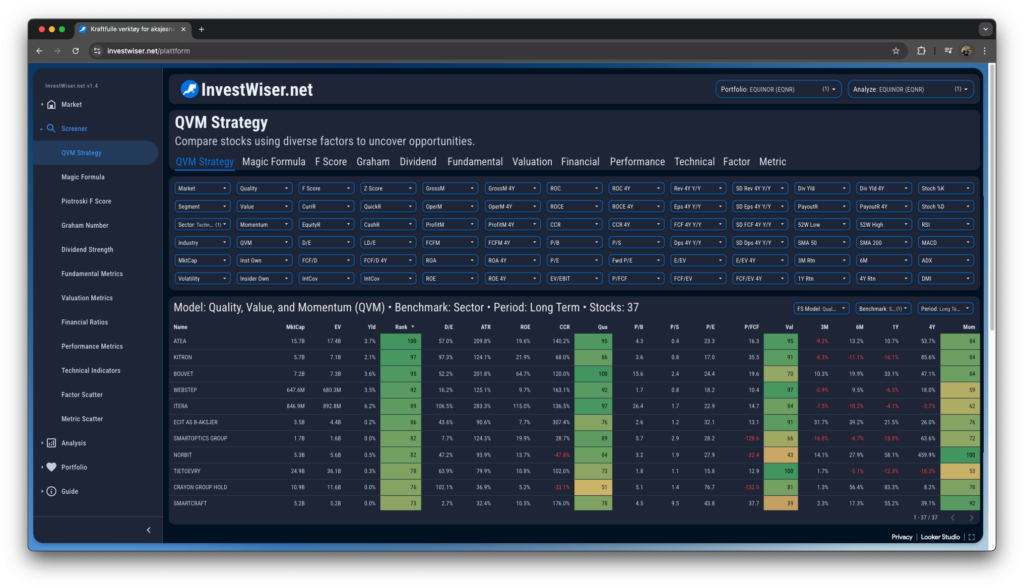Open the Insider Own filter dropdown

coord(264,279)
